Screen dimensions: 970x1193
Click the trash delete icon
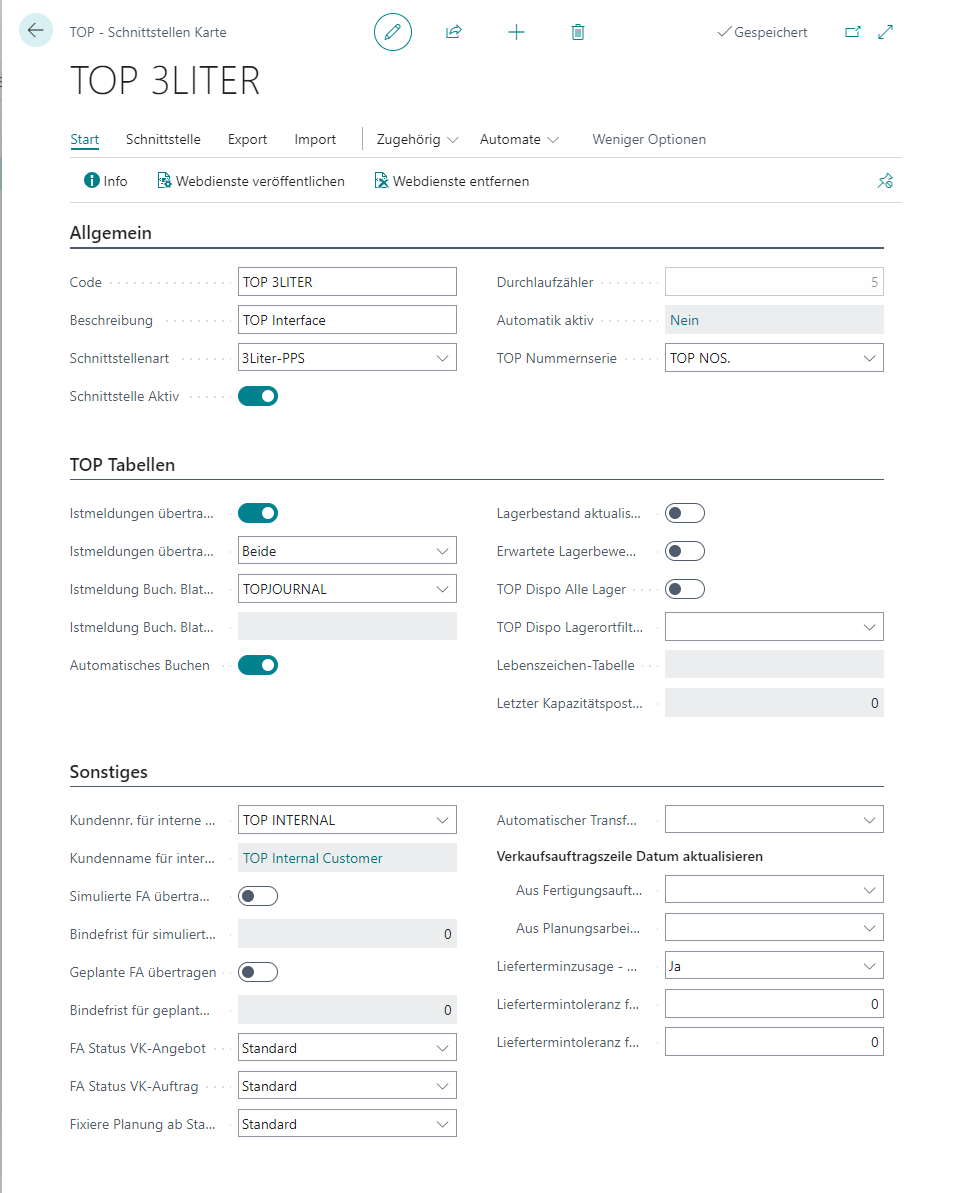[577, 32]
